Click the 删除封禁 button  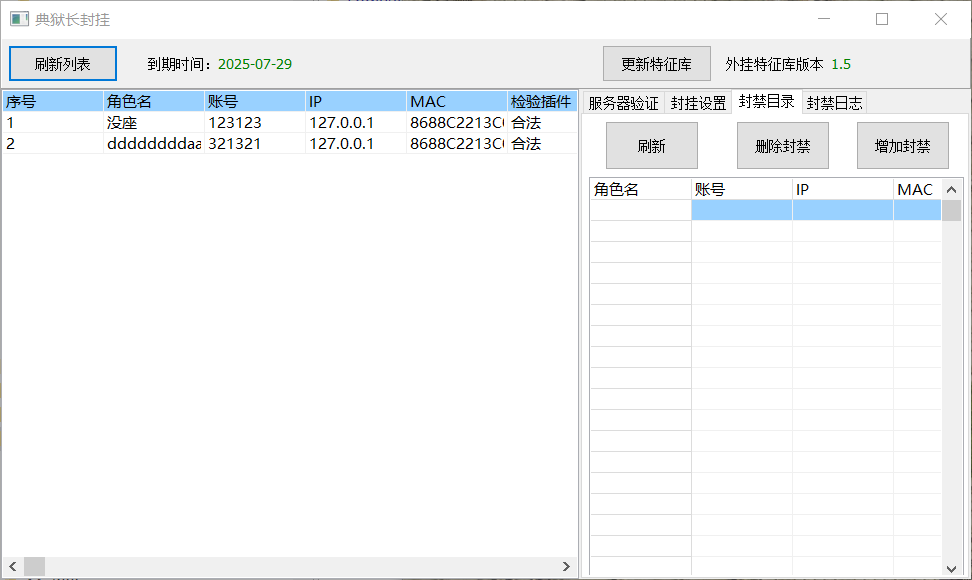click(782, 146)
